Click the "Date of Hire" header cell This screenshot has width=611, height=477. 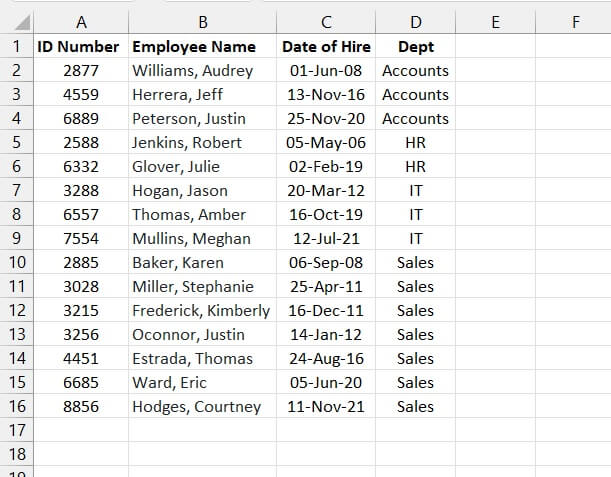click(x=326, y=46)
